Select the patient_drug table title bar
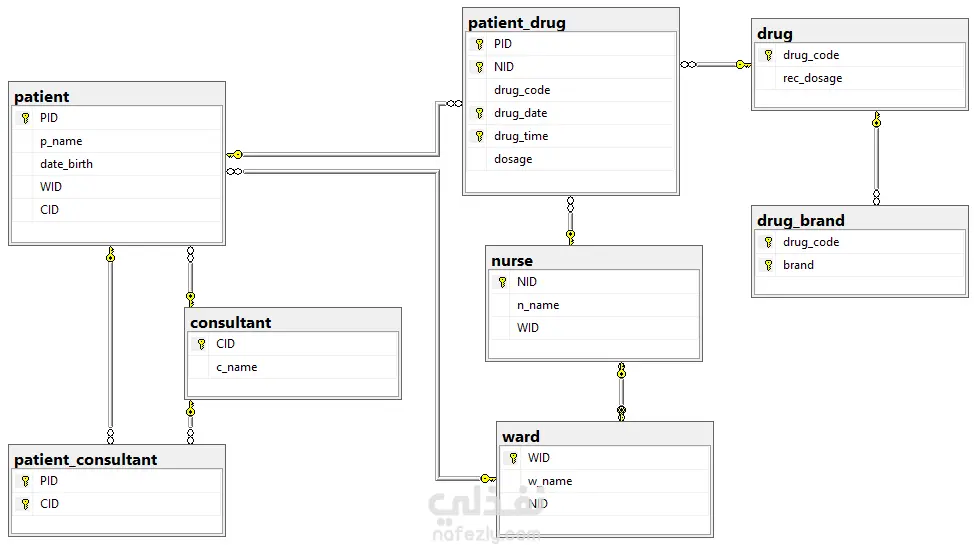This screenshot has width=974, height=545. coord(571,22)
